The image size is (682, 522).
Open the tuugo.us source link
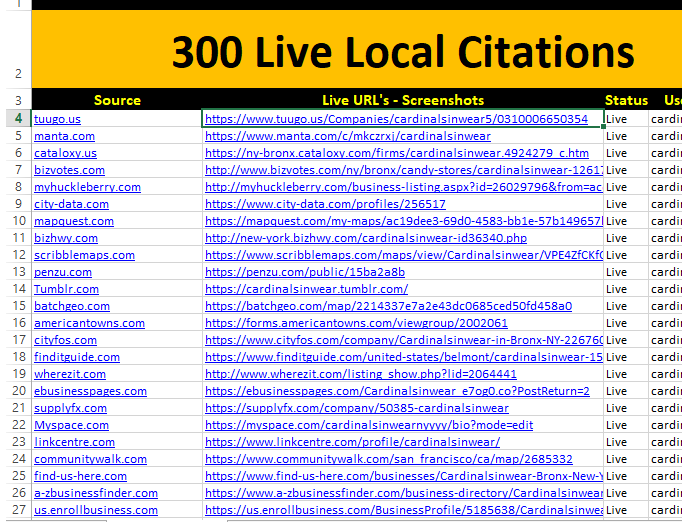[57, 119]
